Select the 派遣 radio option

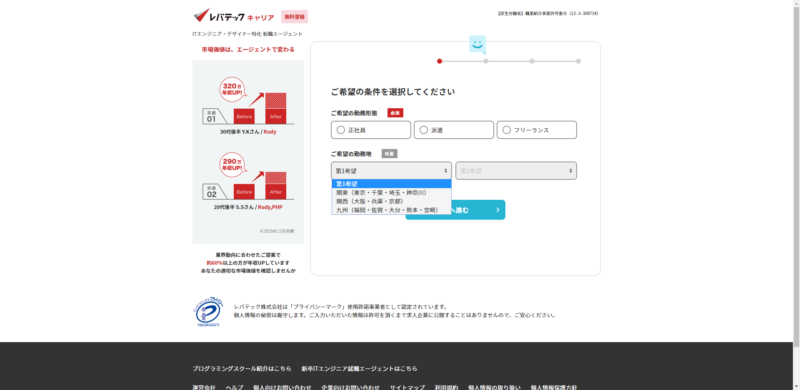pyautogui.click(x=454, y=130)
